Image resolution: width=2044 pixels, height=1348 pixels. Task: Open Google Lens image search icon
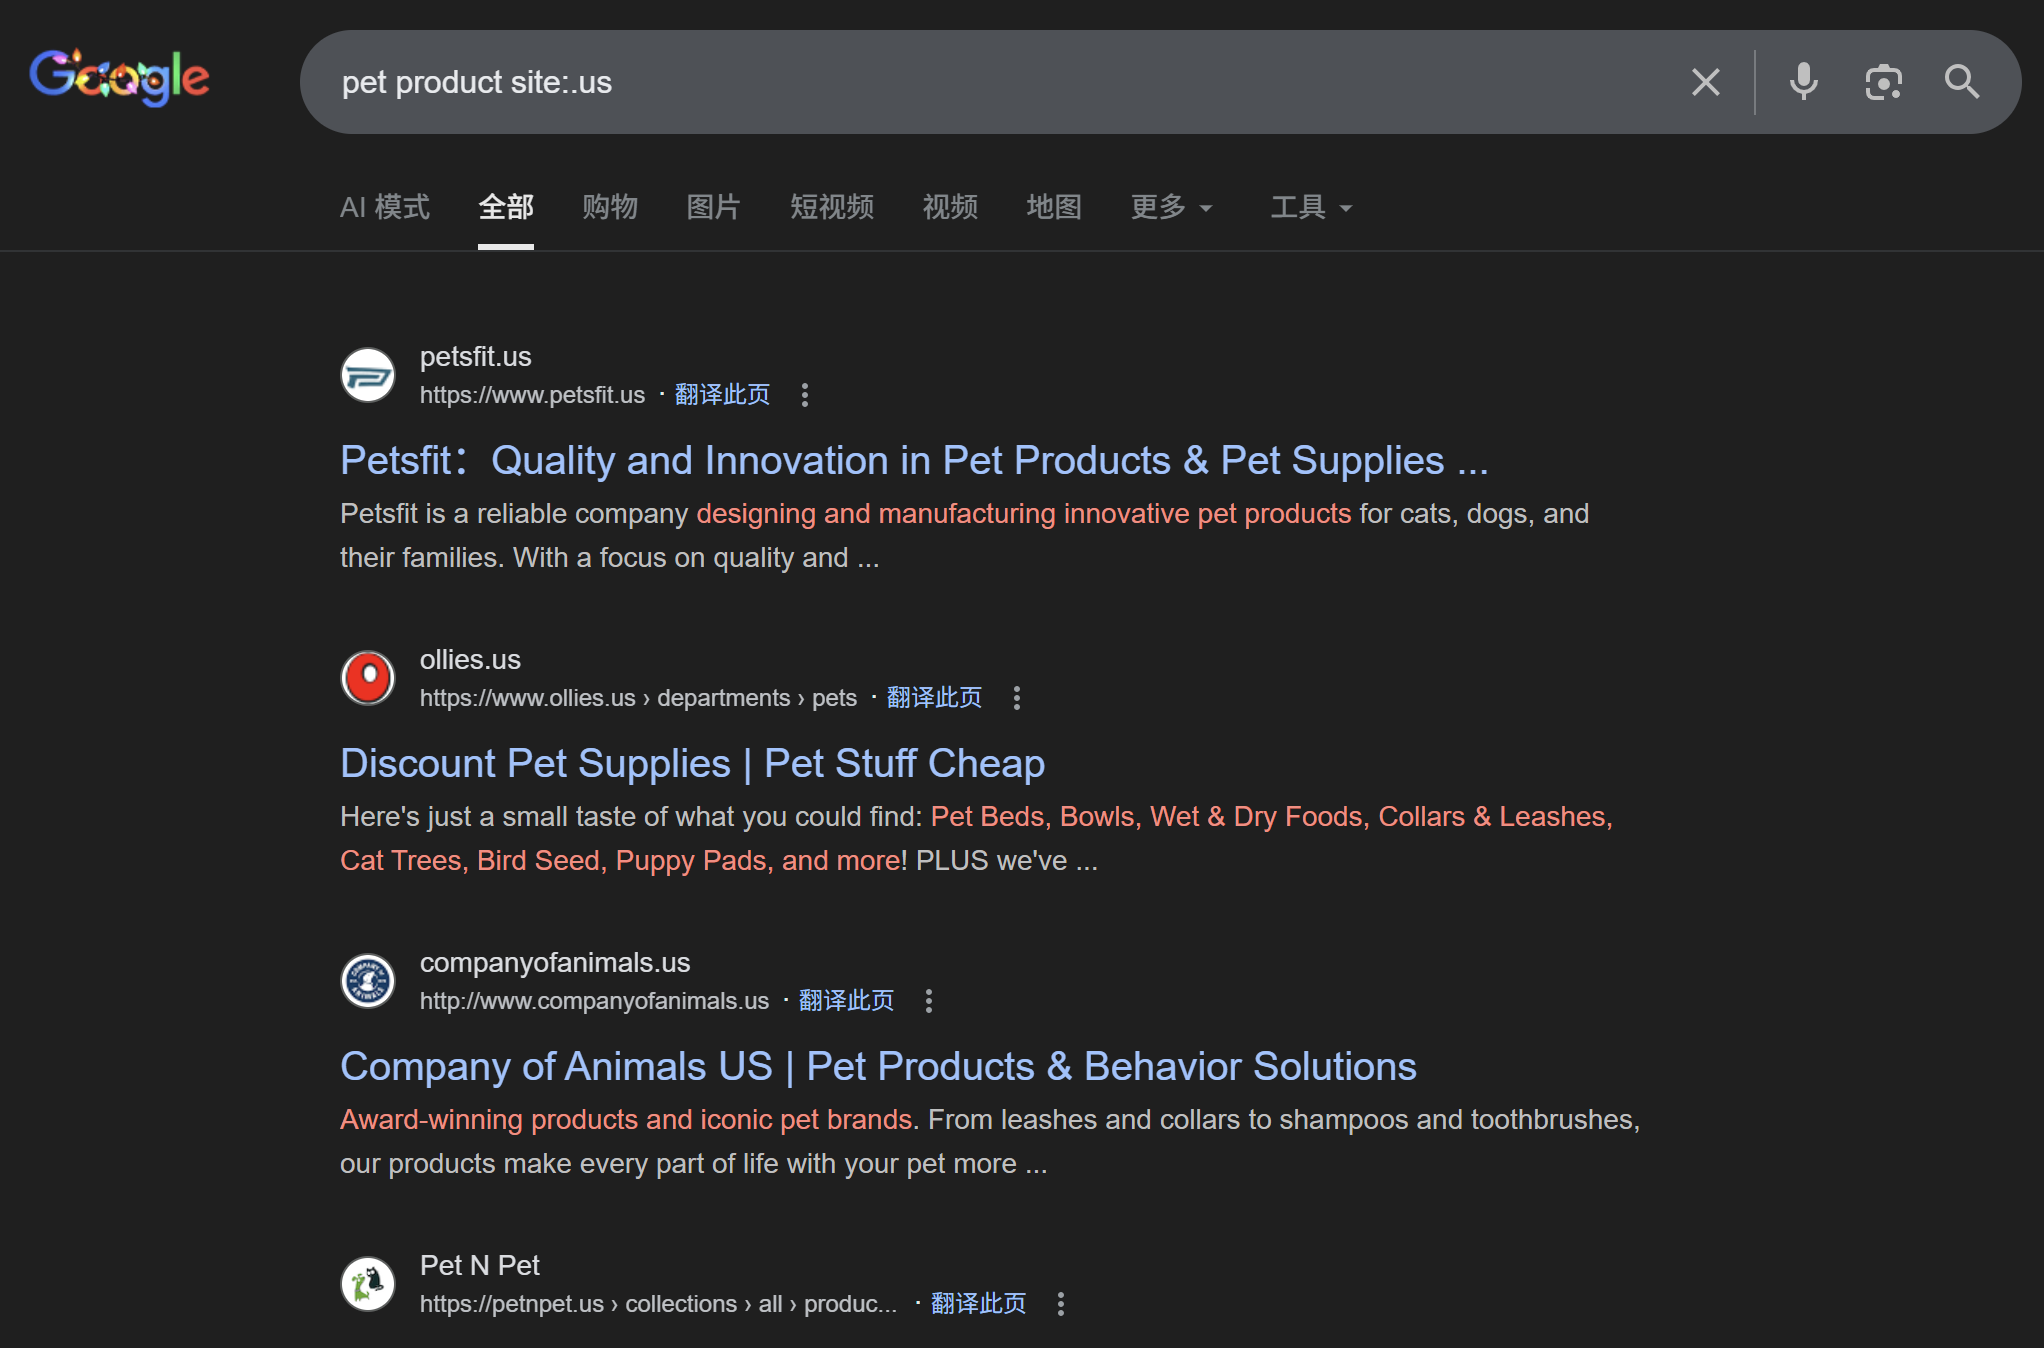coord(1883,82)
